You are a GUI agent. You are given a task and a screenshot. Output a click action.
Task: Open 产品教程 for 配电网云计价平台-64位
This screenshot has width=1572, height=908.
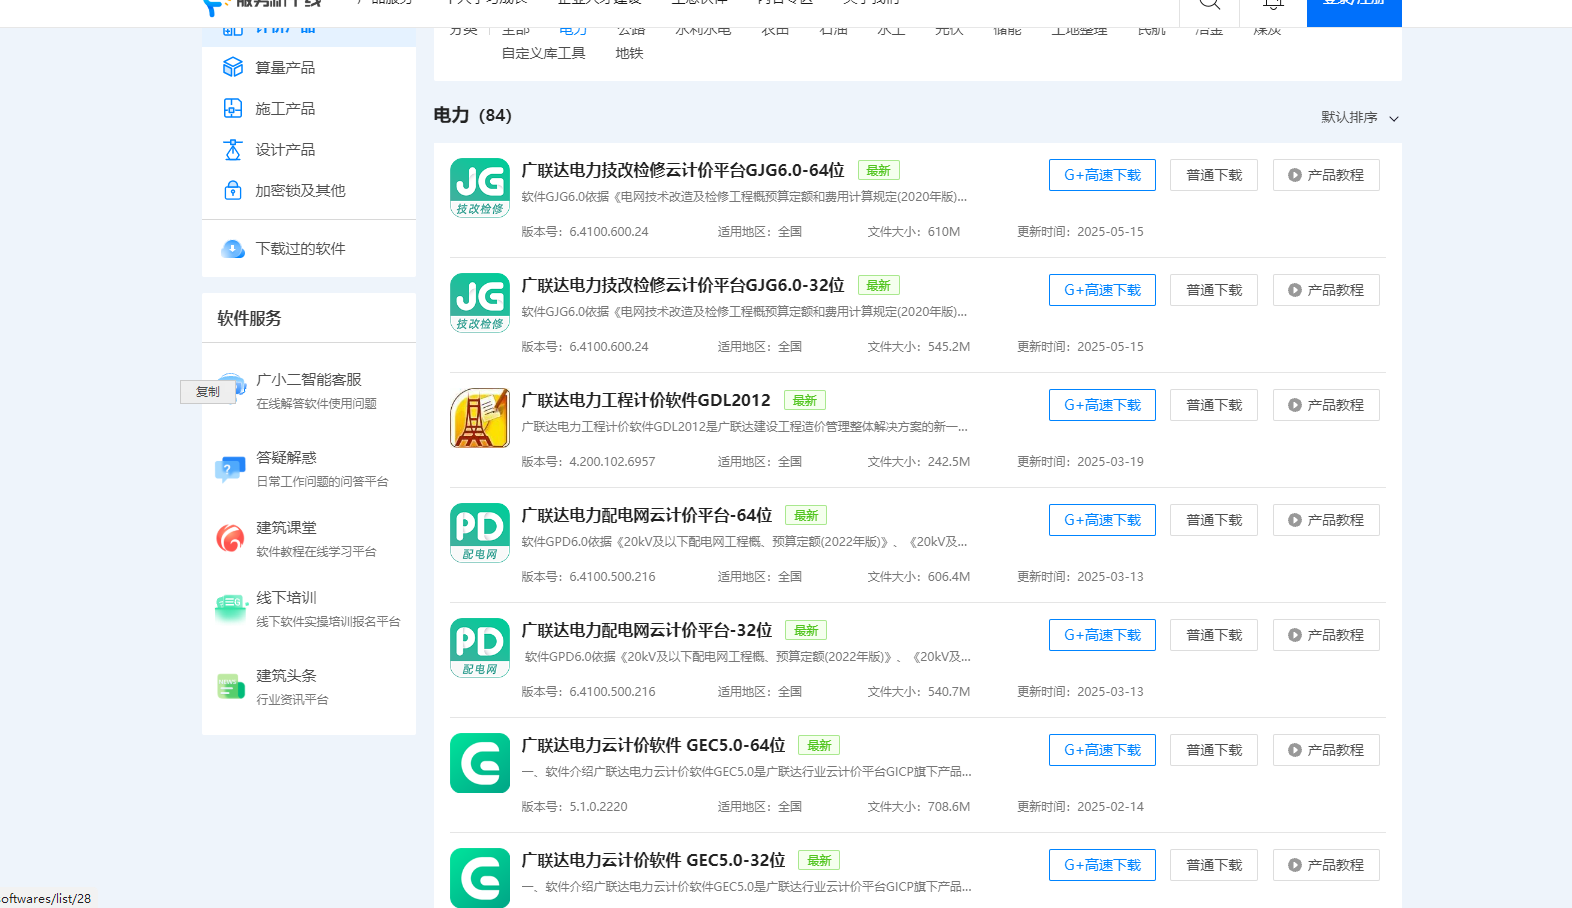tap(1326, 520)
